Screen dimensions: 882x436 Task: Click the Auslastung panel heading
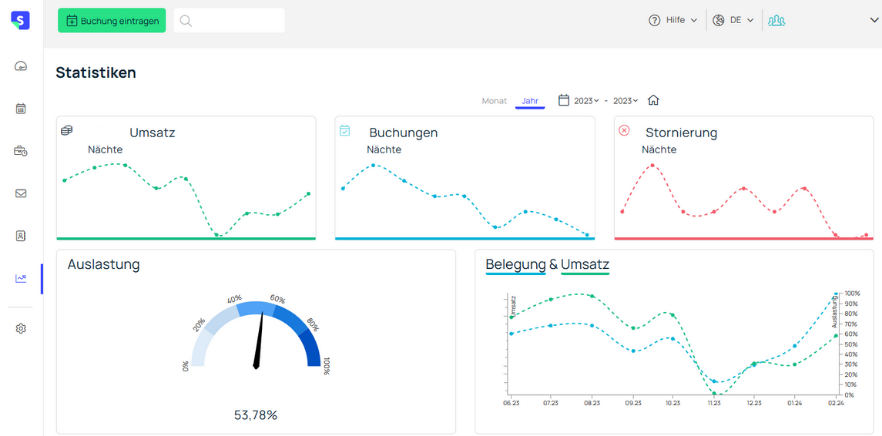104,264
